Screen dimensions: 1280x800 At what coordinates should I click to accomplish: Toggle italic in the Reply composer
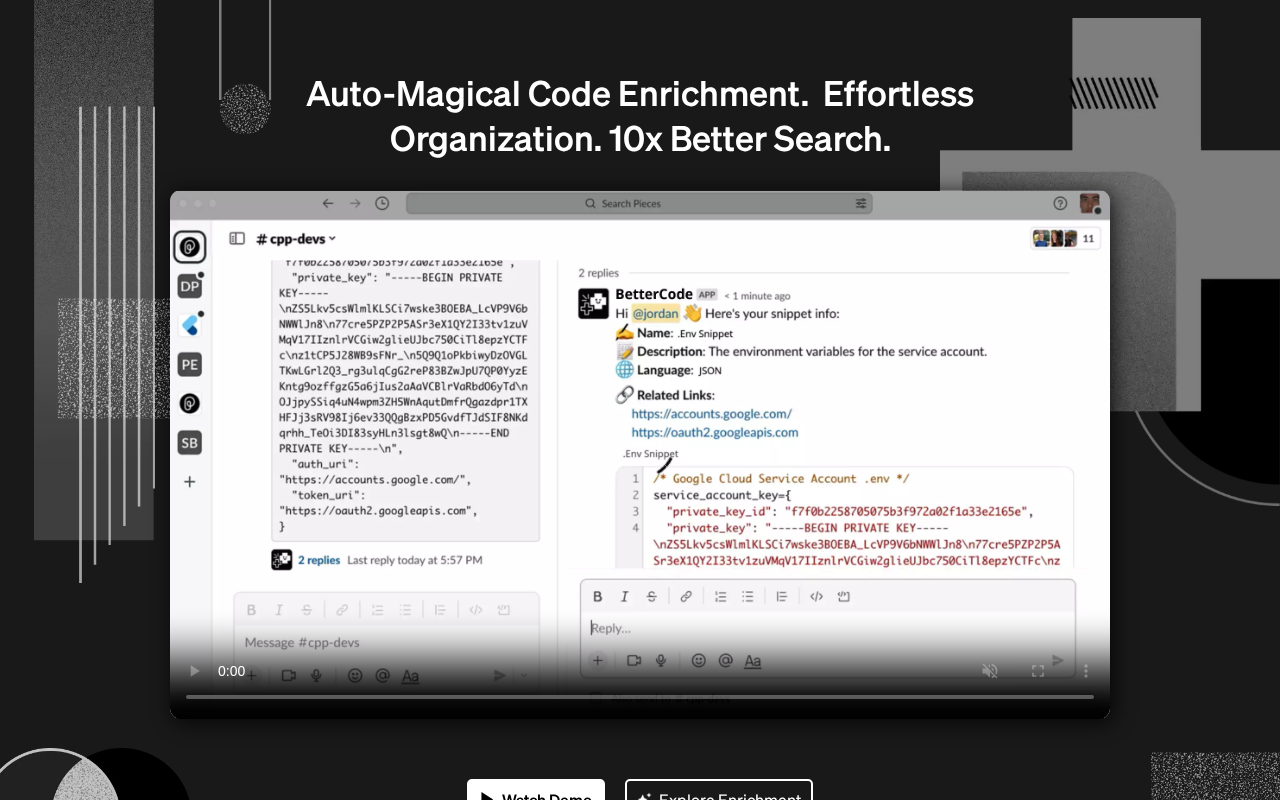tap(625, 596)
